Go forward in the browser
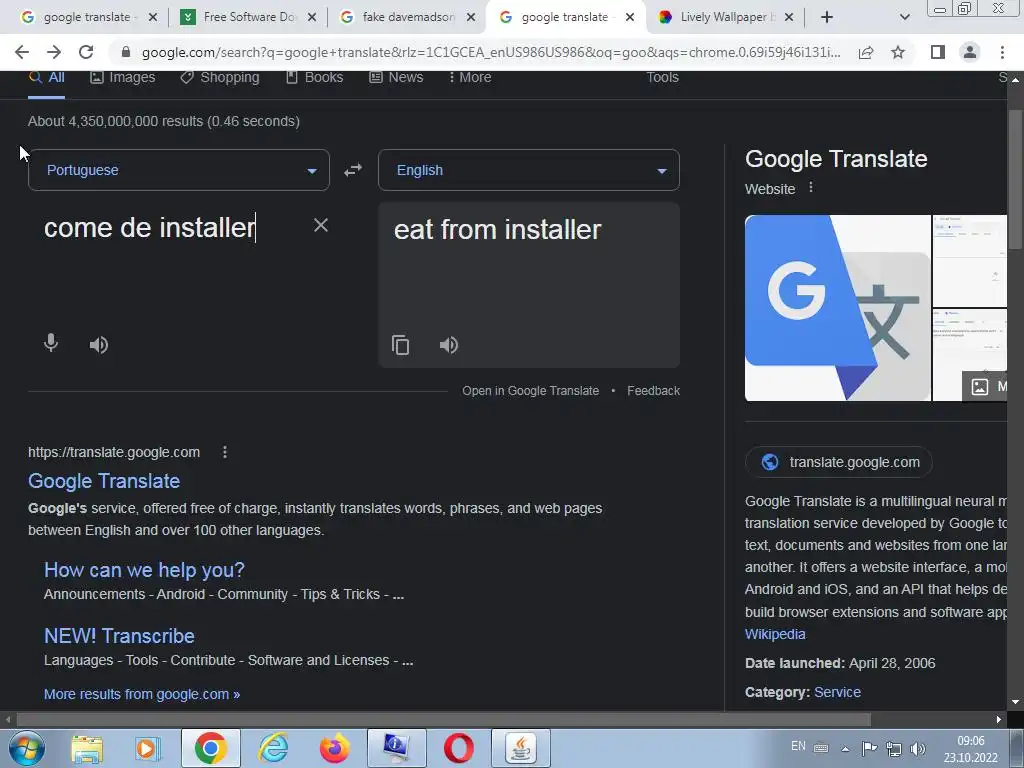Screen dimensions: 1024x768 [54, 52]
